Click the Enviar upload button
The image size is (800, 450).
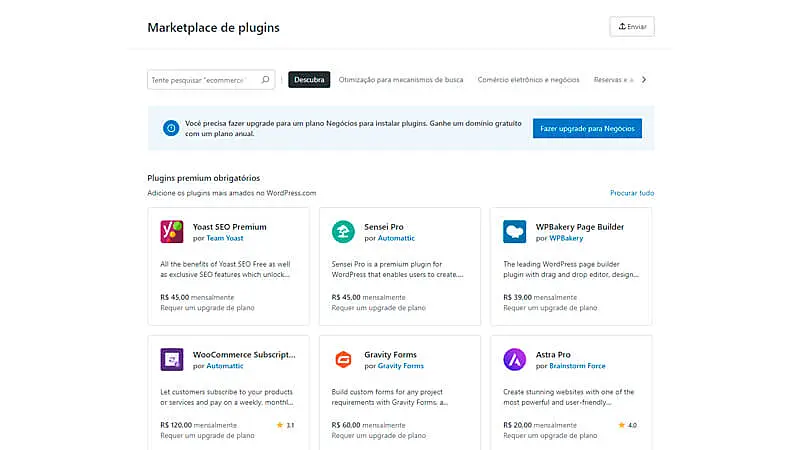pos(632,27)
